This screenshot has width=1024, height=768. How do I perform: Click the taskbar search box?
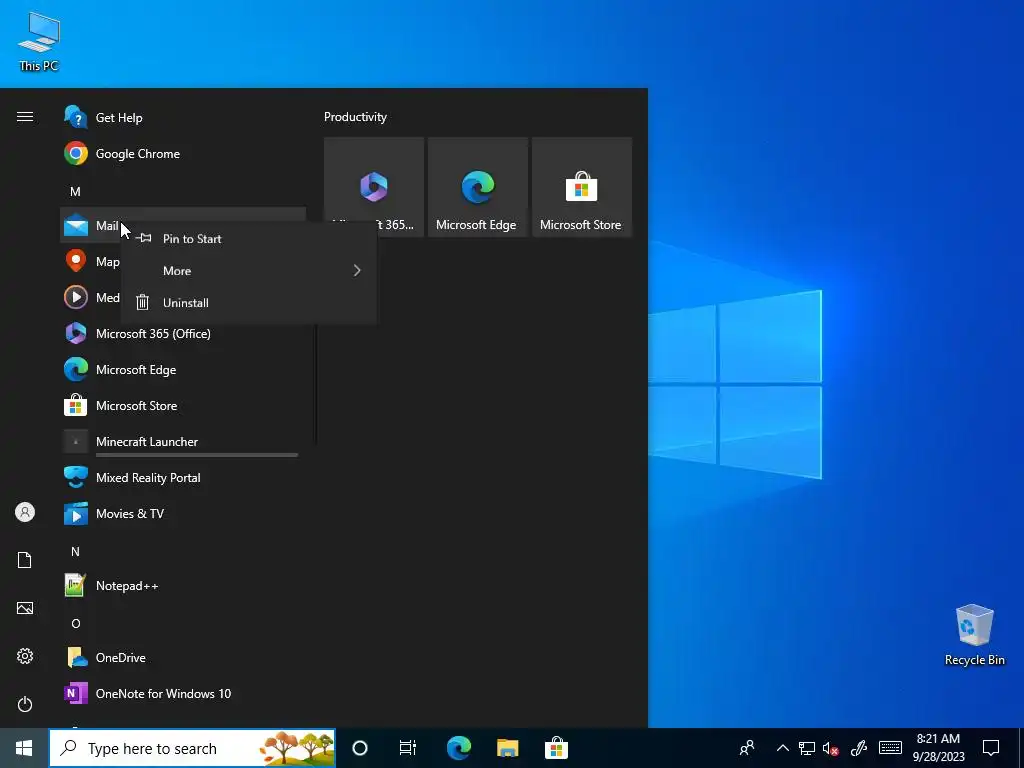click(x=192, y=748)
